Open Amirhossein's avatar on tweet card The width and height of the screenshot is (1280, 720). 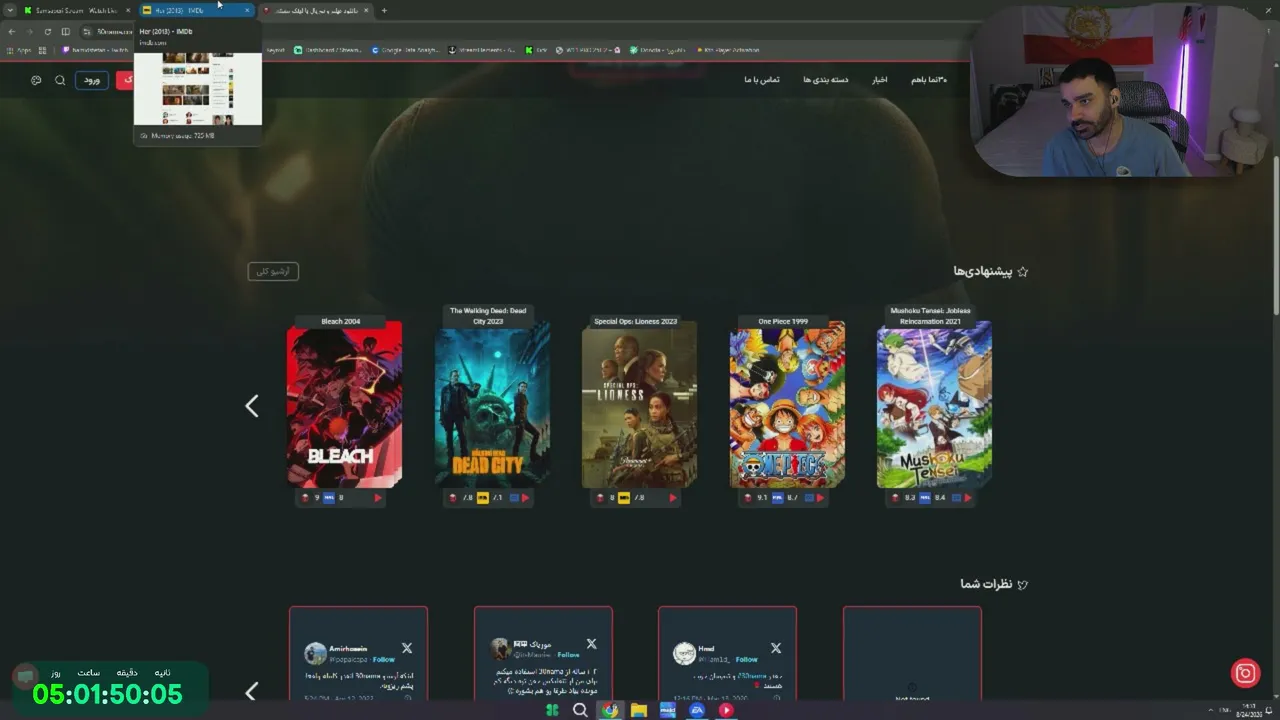click(x=315, y=653)
